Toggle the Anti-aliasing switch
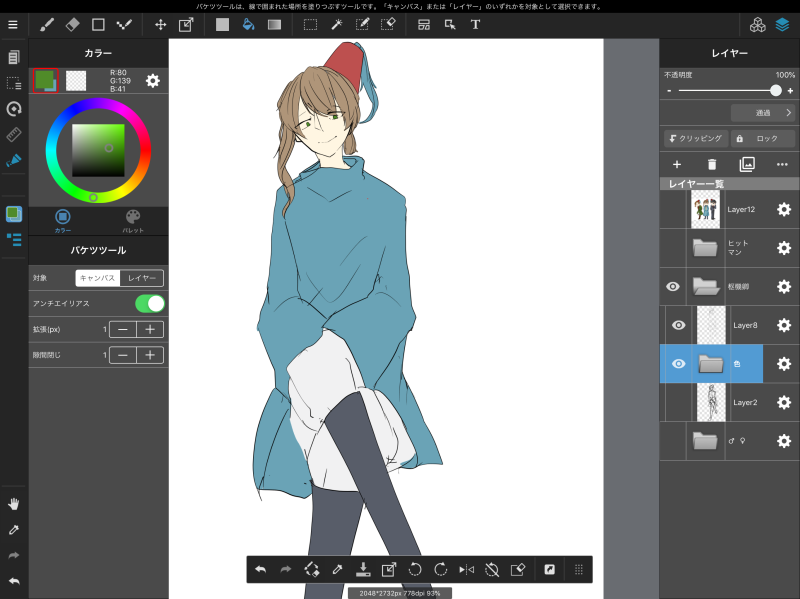Screen dimensions: 800x599 point(149,304)
